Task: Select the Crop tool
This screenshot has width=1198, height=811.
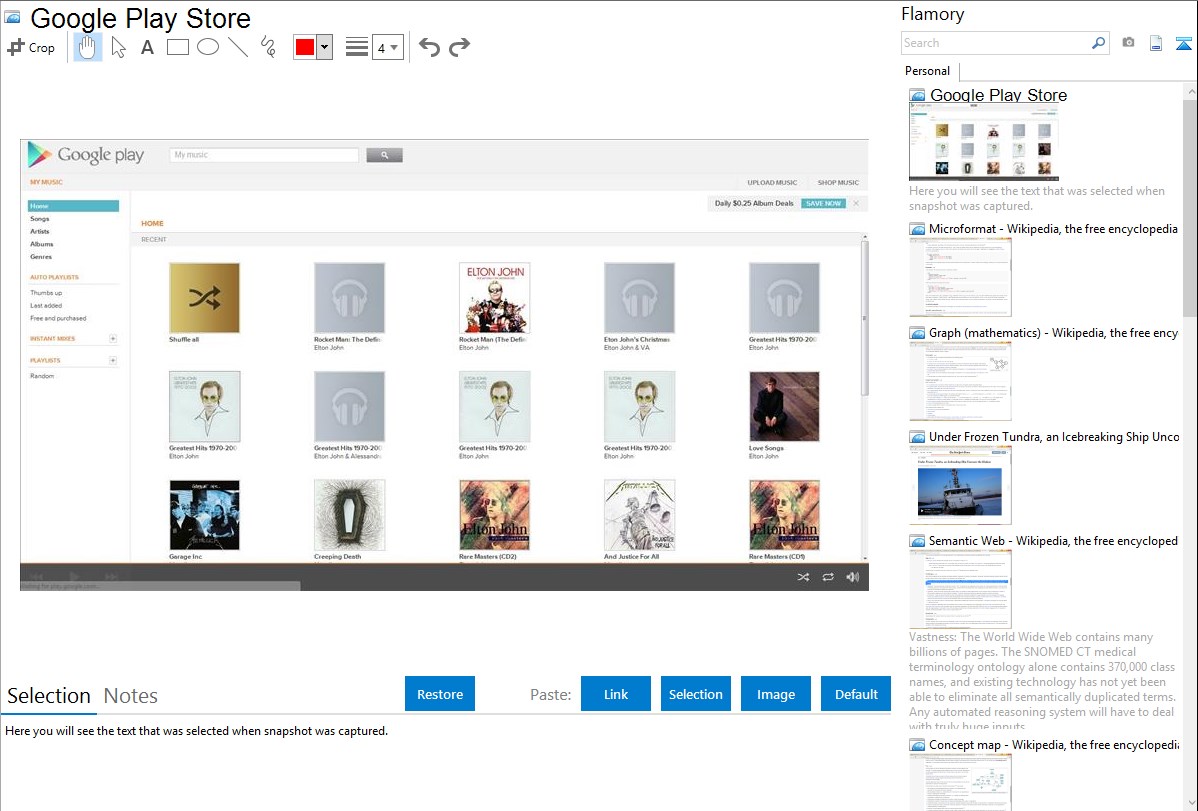Action: pos(31,47)
